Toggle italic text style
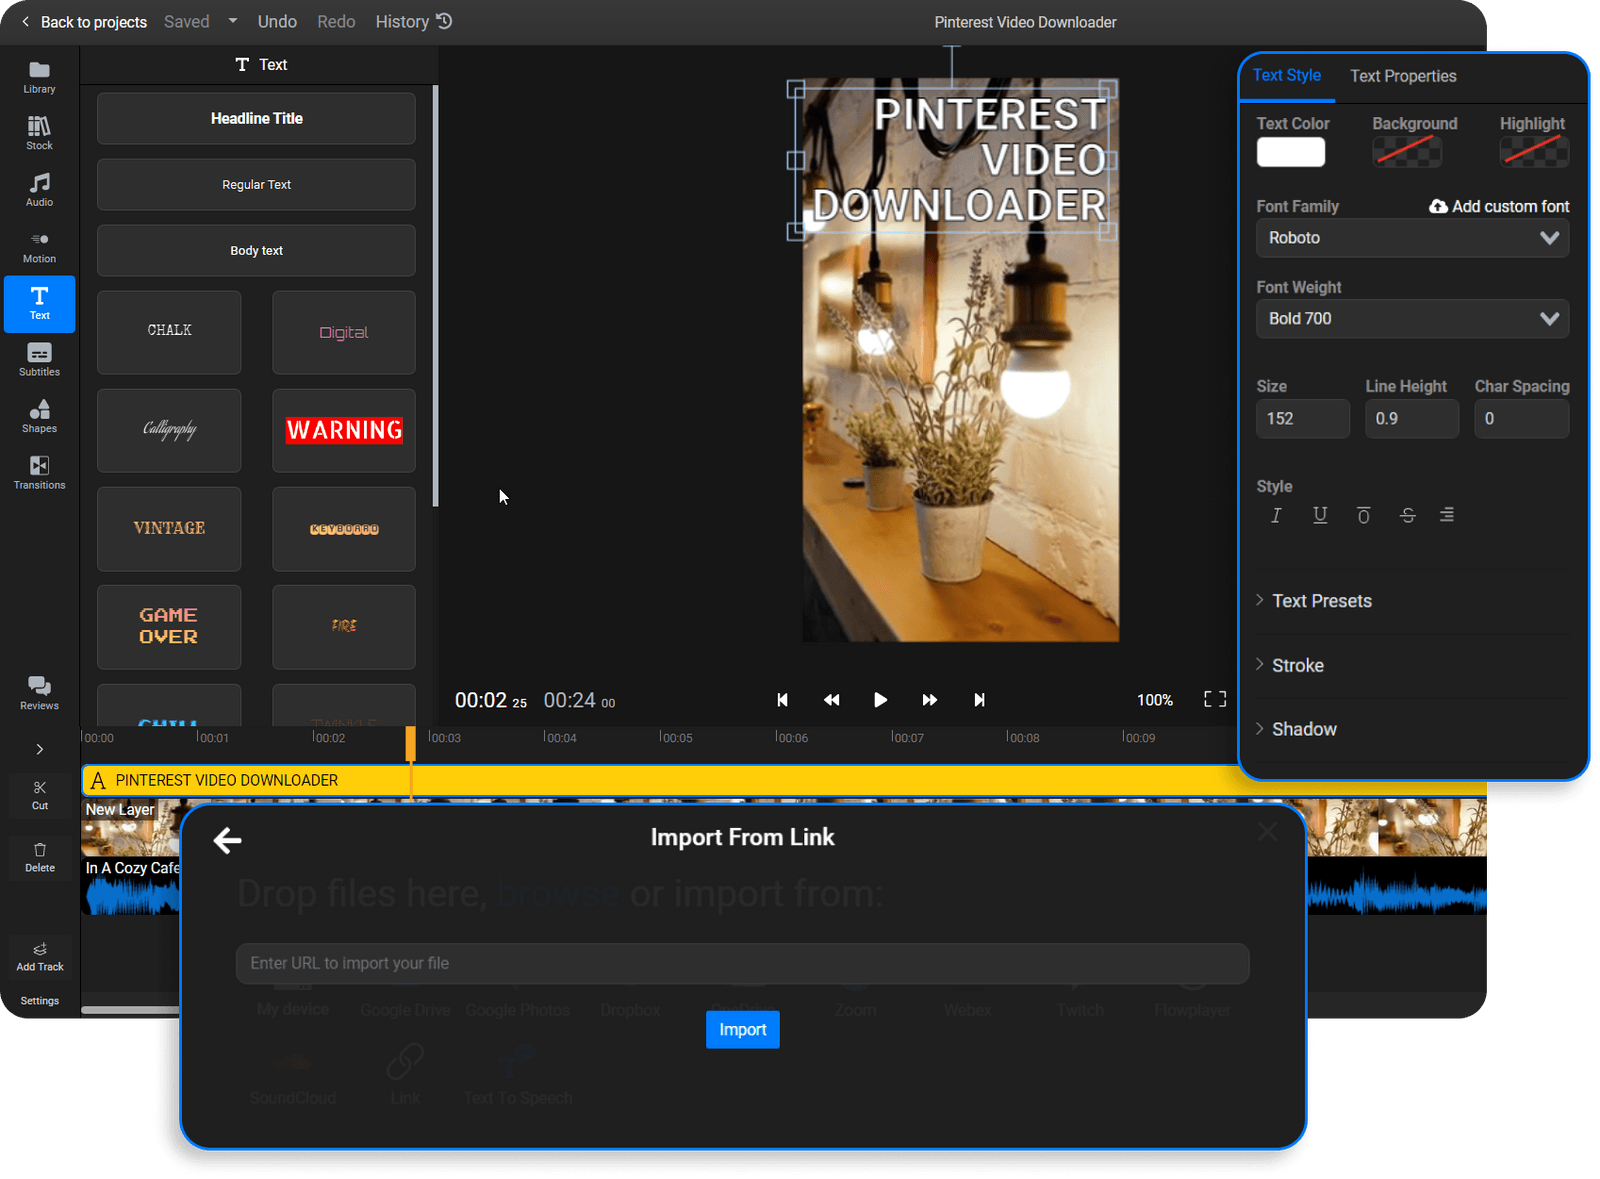1600x1179 pixels. (1276, 515)
